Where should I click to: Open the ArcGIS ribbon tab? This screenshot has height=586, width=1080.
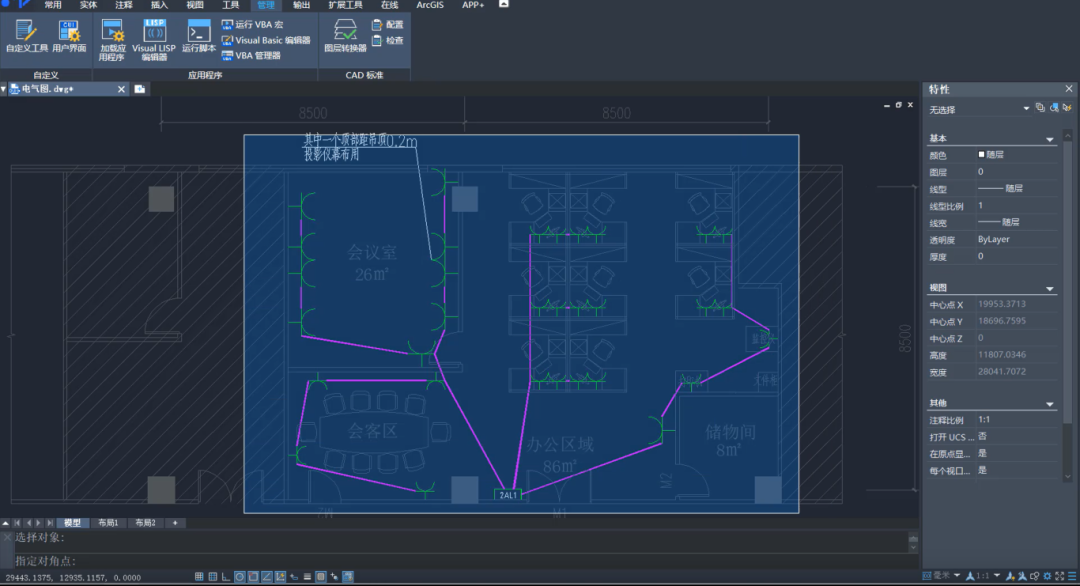(430, 5)
